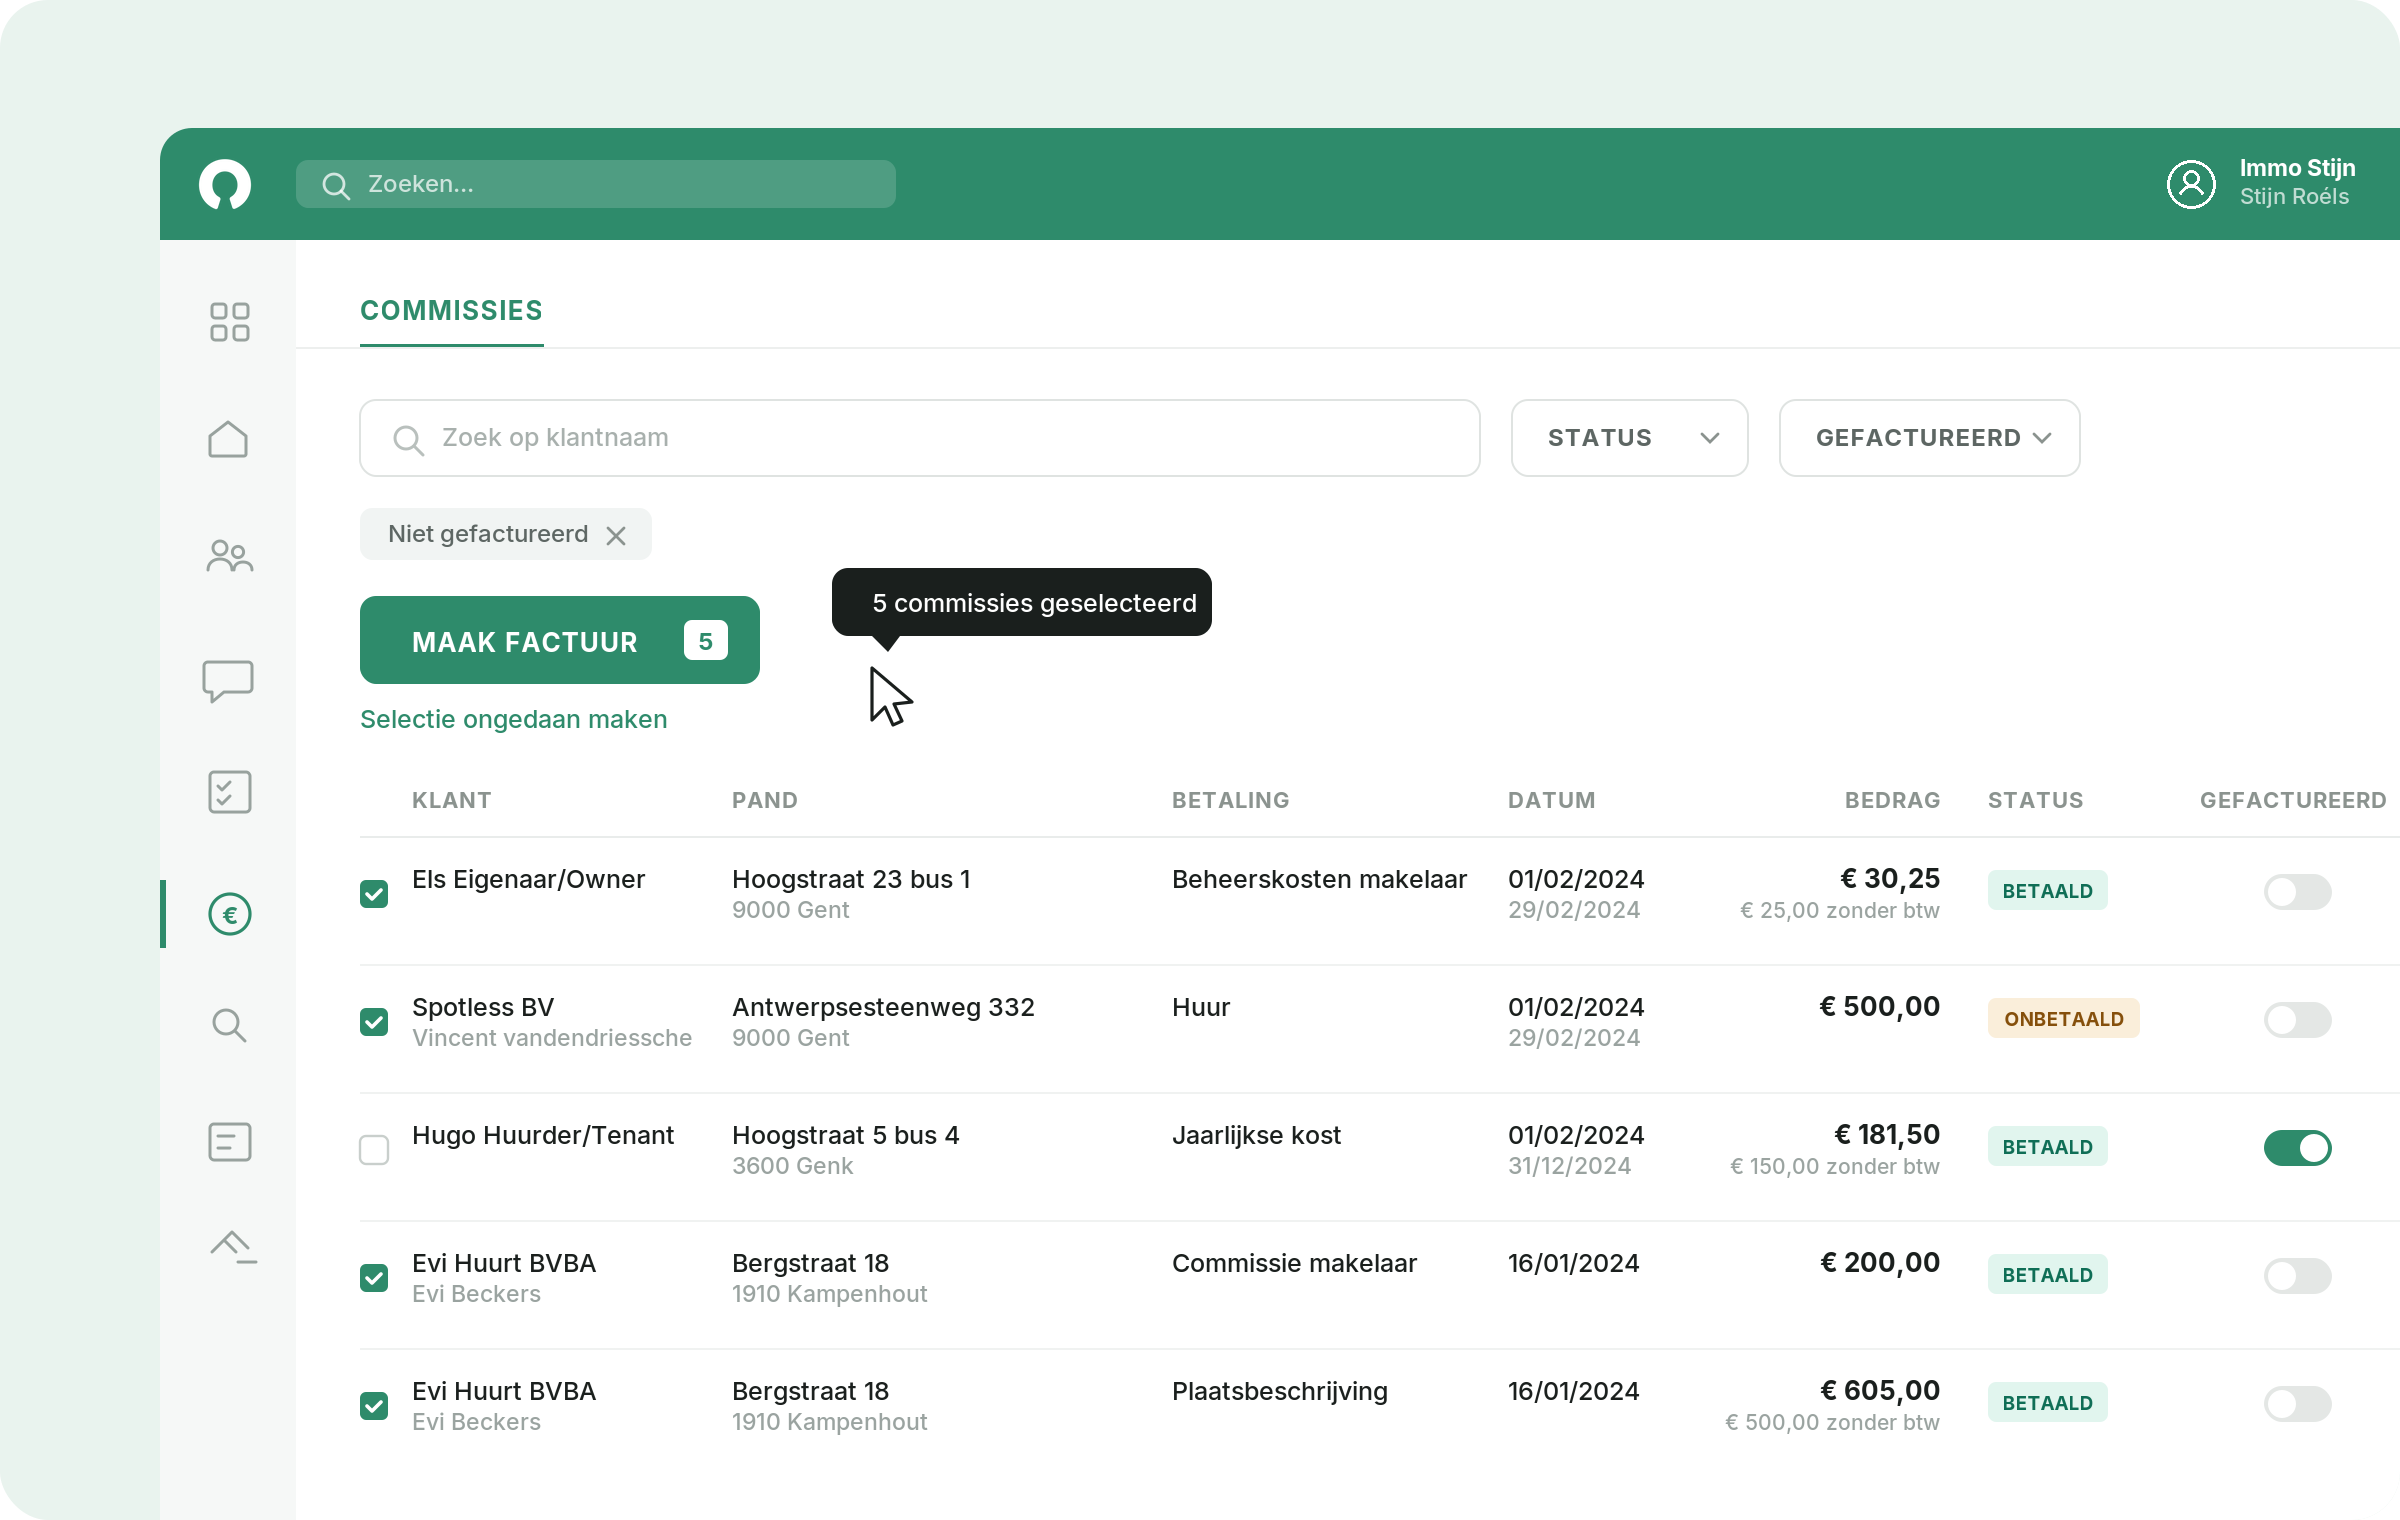Open the magnifier search icon in sidebar
The height and width of the screenshot is (1520, 2400).
tap(229, 1025)
